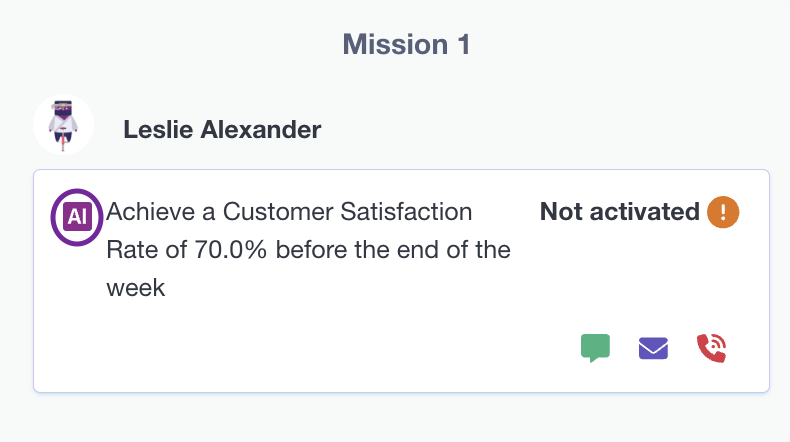Image resolution: width=790 pixels, height=442 pixels.
Task: Open the purple email envelope icon
Action: 653,348
